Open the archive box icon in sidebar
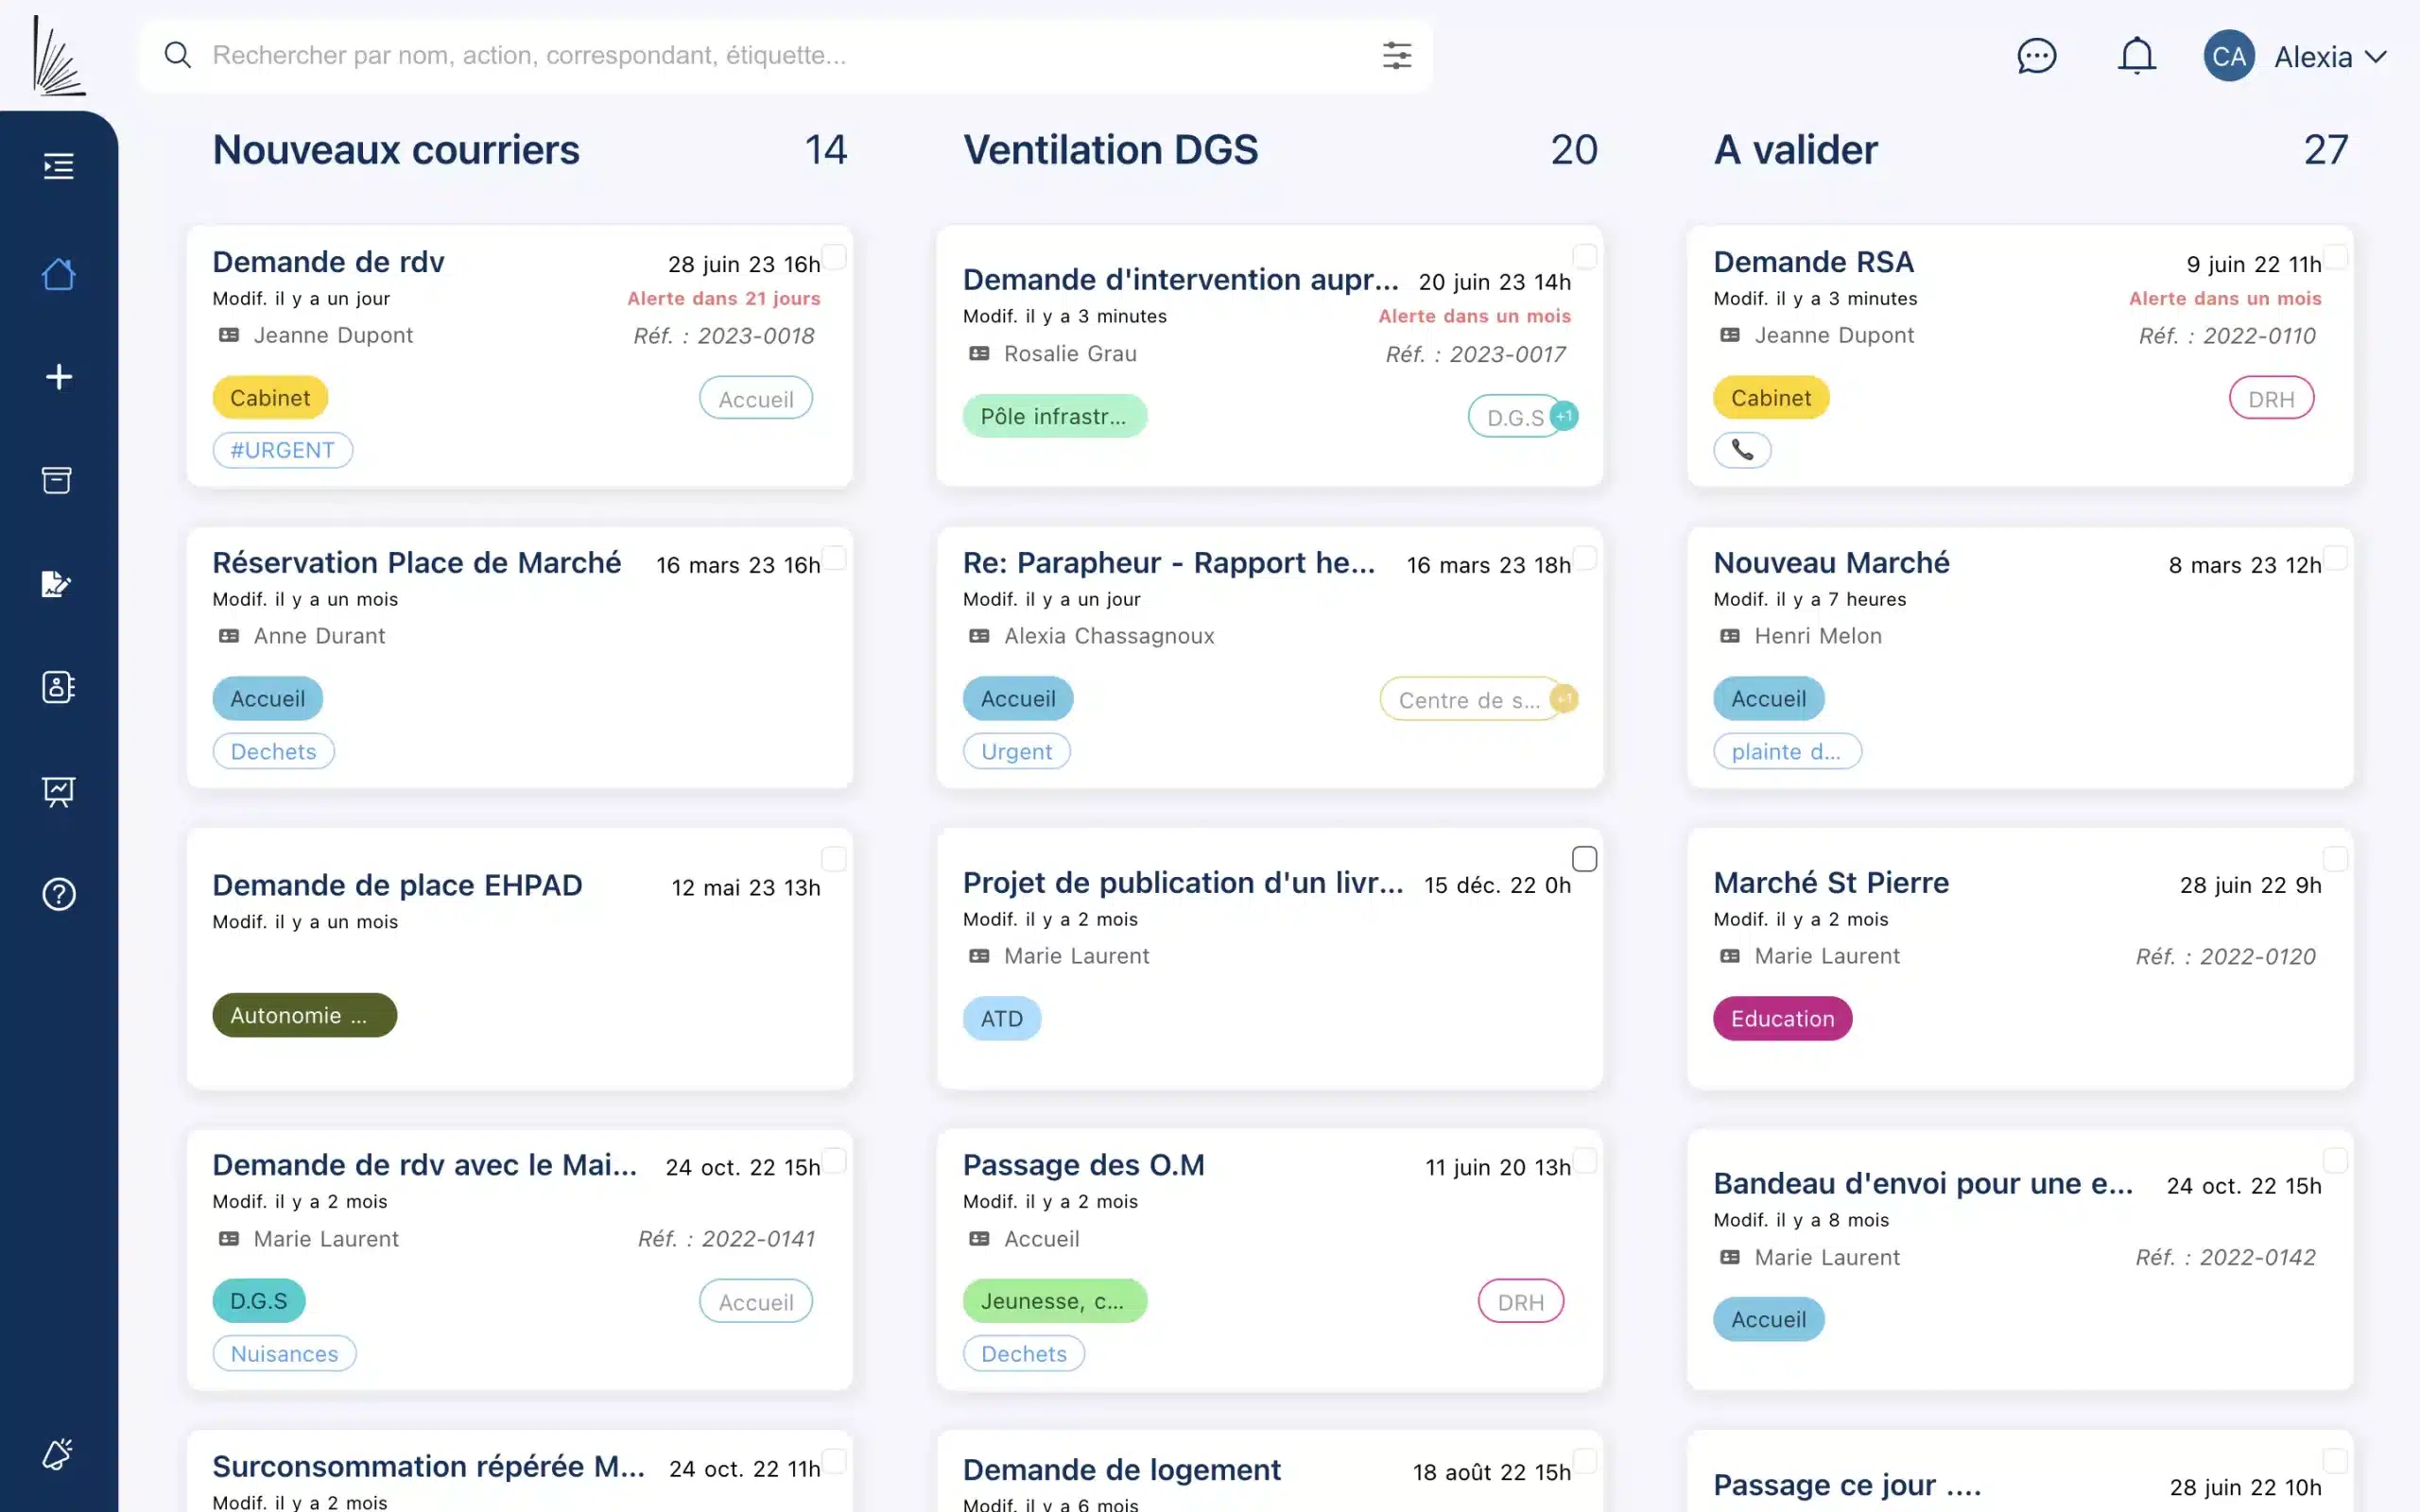Screen dimensions: 2420x1512 coord(57,480)
